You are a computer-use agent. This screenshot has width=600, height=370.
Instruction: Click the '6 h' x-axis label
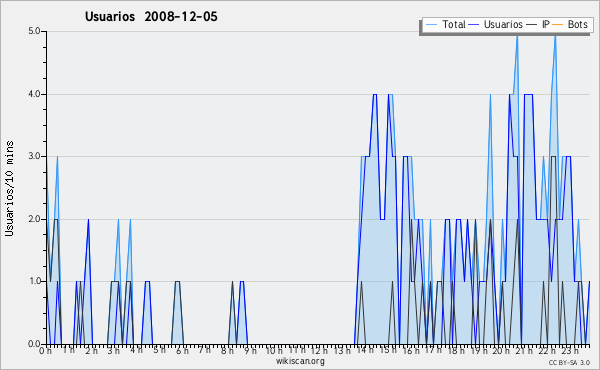(182, 350)
